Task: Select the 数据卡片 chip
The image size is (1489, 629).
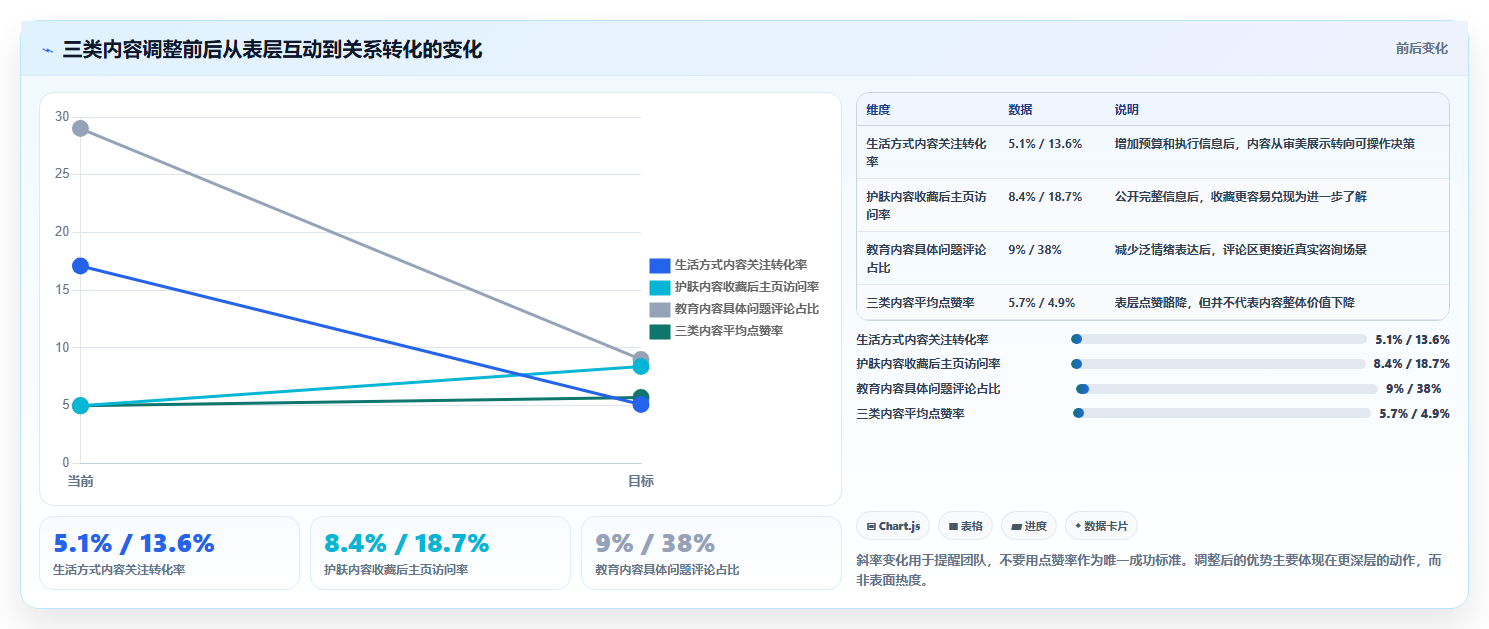Action: (x=1101, y=526)
